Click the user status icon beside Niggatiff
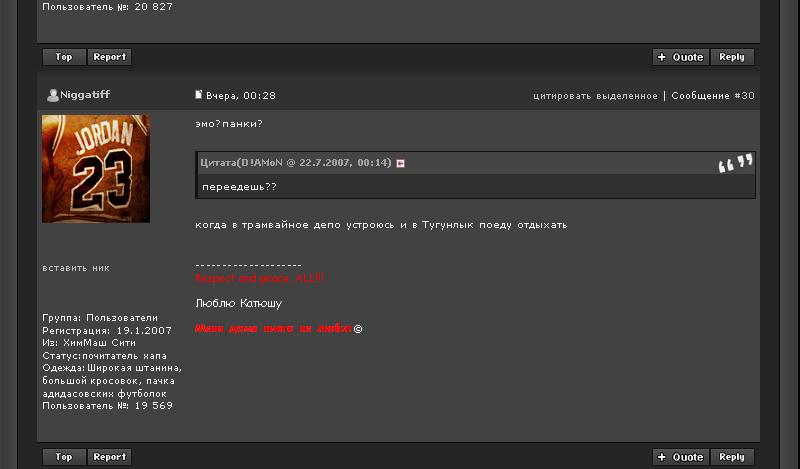 52,95
